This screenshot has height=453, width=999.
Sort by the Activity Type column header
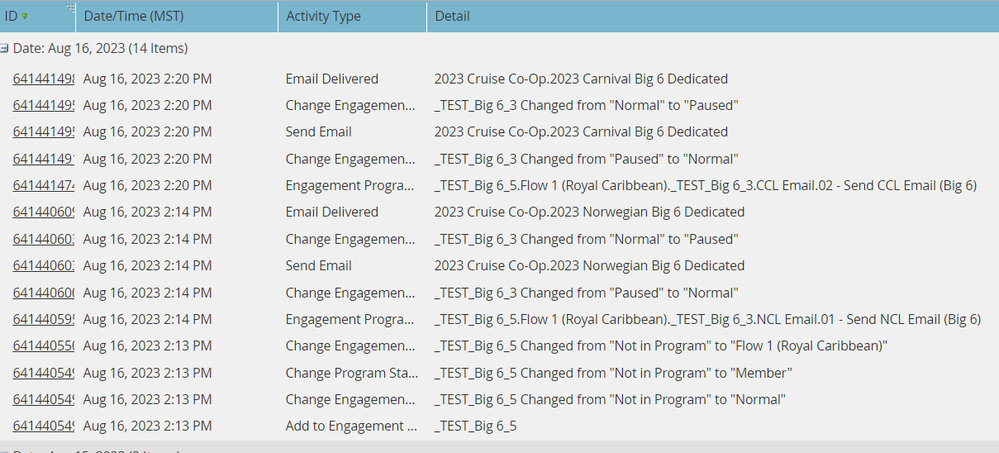point(323,16)
